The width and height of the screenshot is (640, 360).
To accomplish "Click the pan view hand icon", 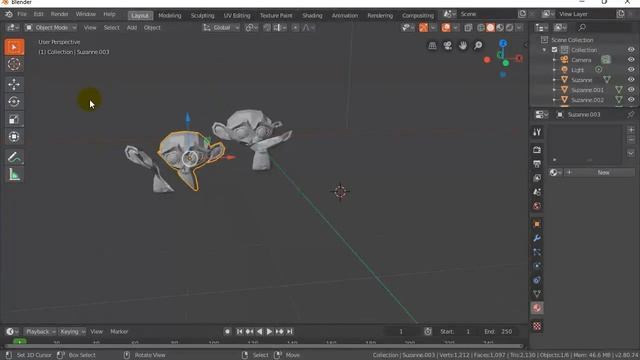I will (462, 45).
